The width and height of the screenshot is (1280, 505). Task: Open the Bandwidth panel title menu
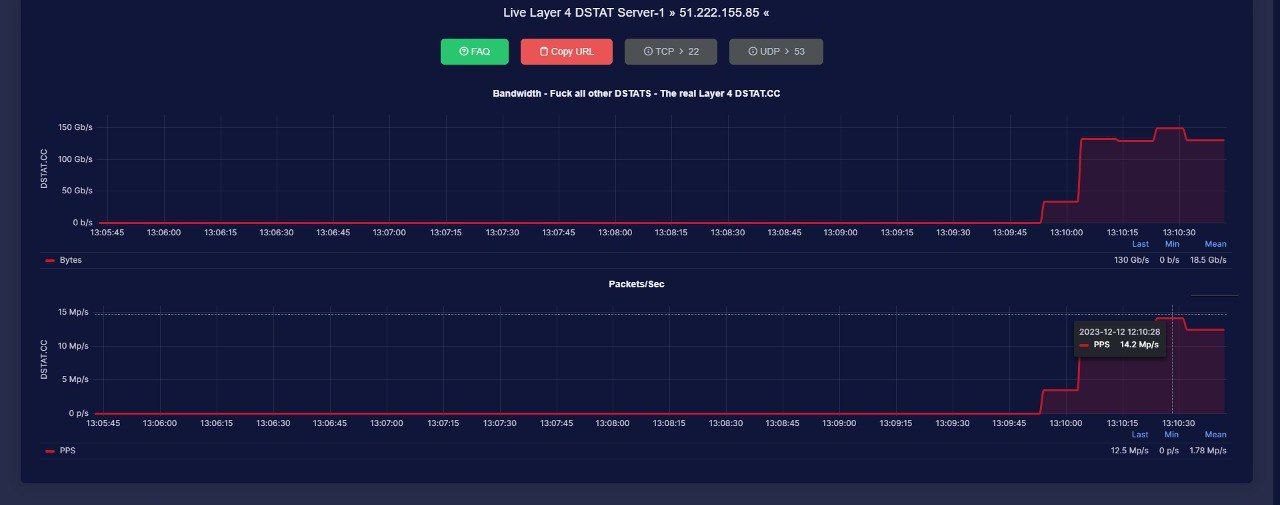pyautogui.click(x=643, y=93)
